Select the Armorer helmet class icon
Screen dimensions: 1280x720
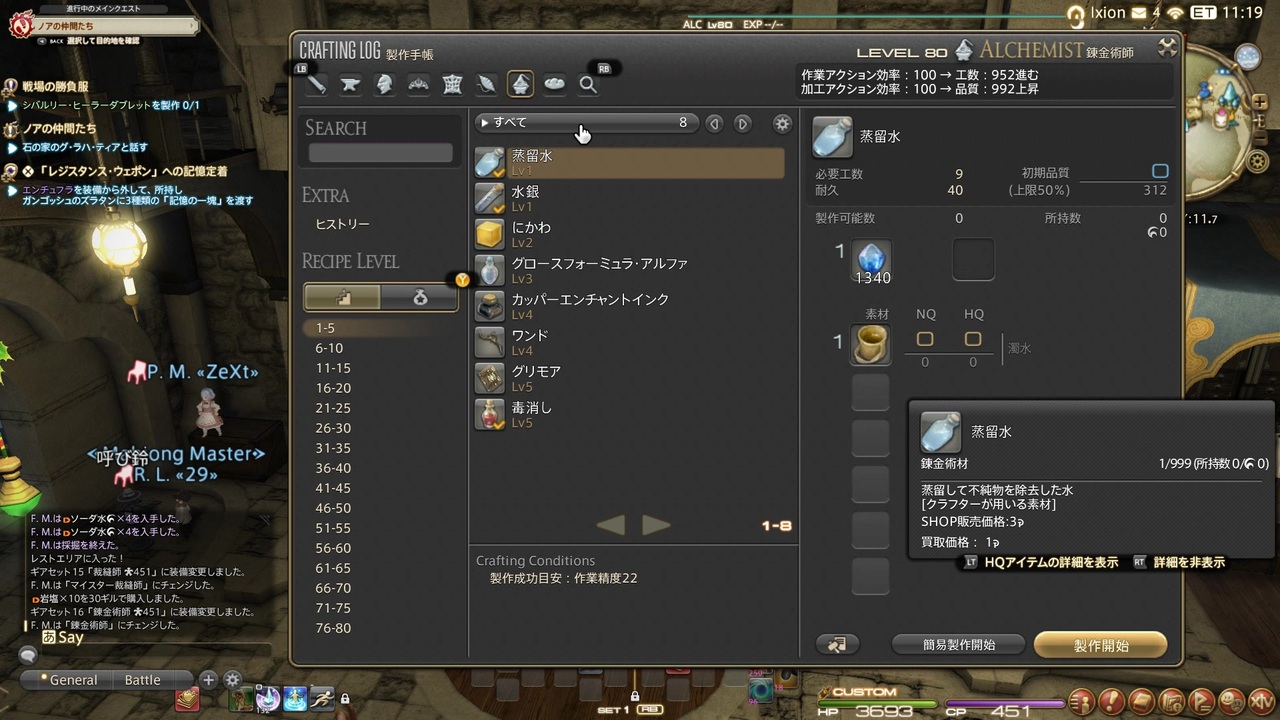tap(385, 85)
